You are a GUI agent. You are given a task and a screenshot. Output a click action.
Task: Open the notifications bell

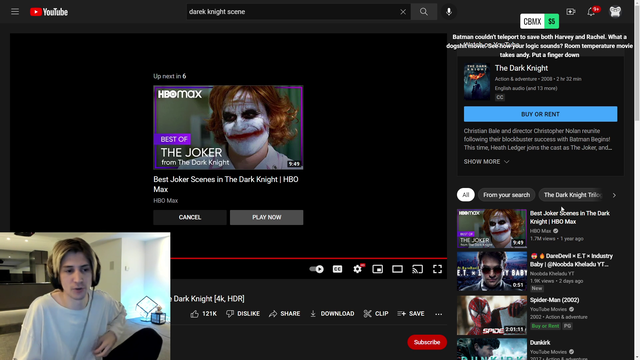[x=591, y=12]
